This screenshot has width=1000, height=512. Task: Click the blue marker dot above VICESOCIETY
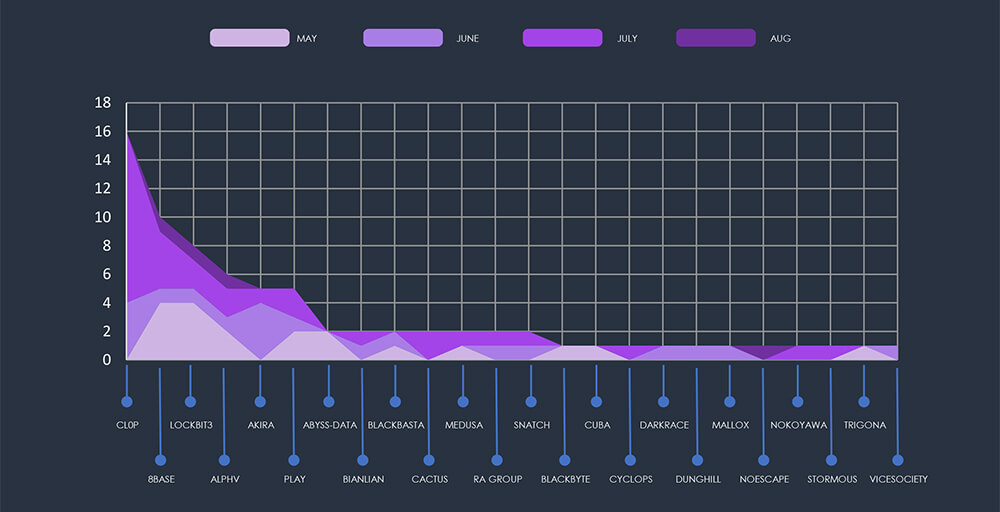(x=898, y=460)
